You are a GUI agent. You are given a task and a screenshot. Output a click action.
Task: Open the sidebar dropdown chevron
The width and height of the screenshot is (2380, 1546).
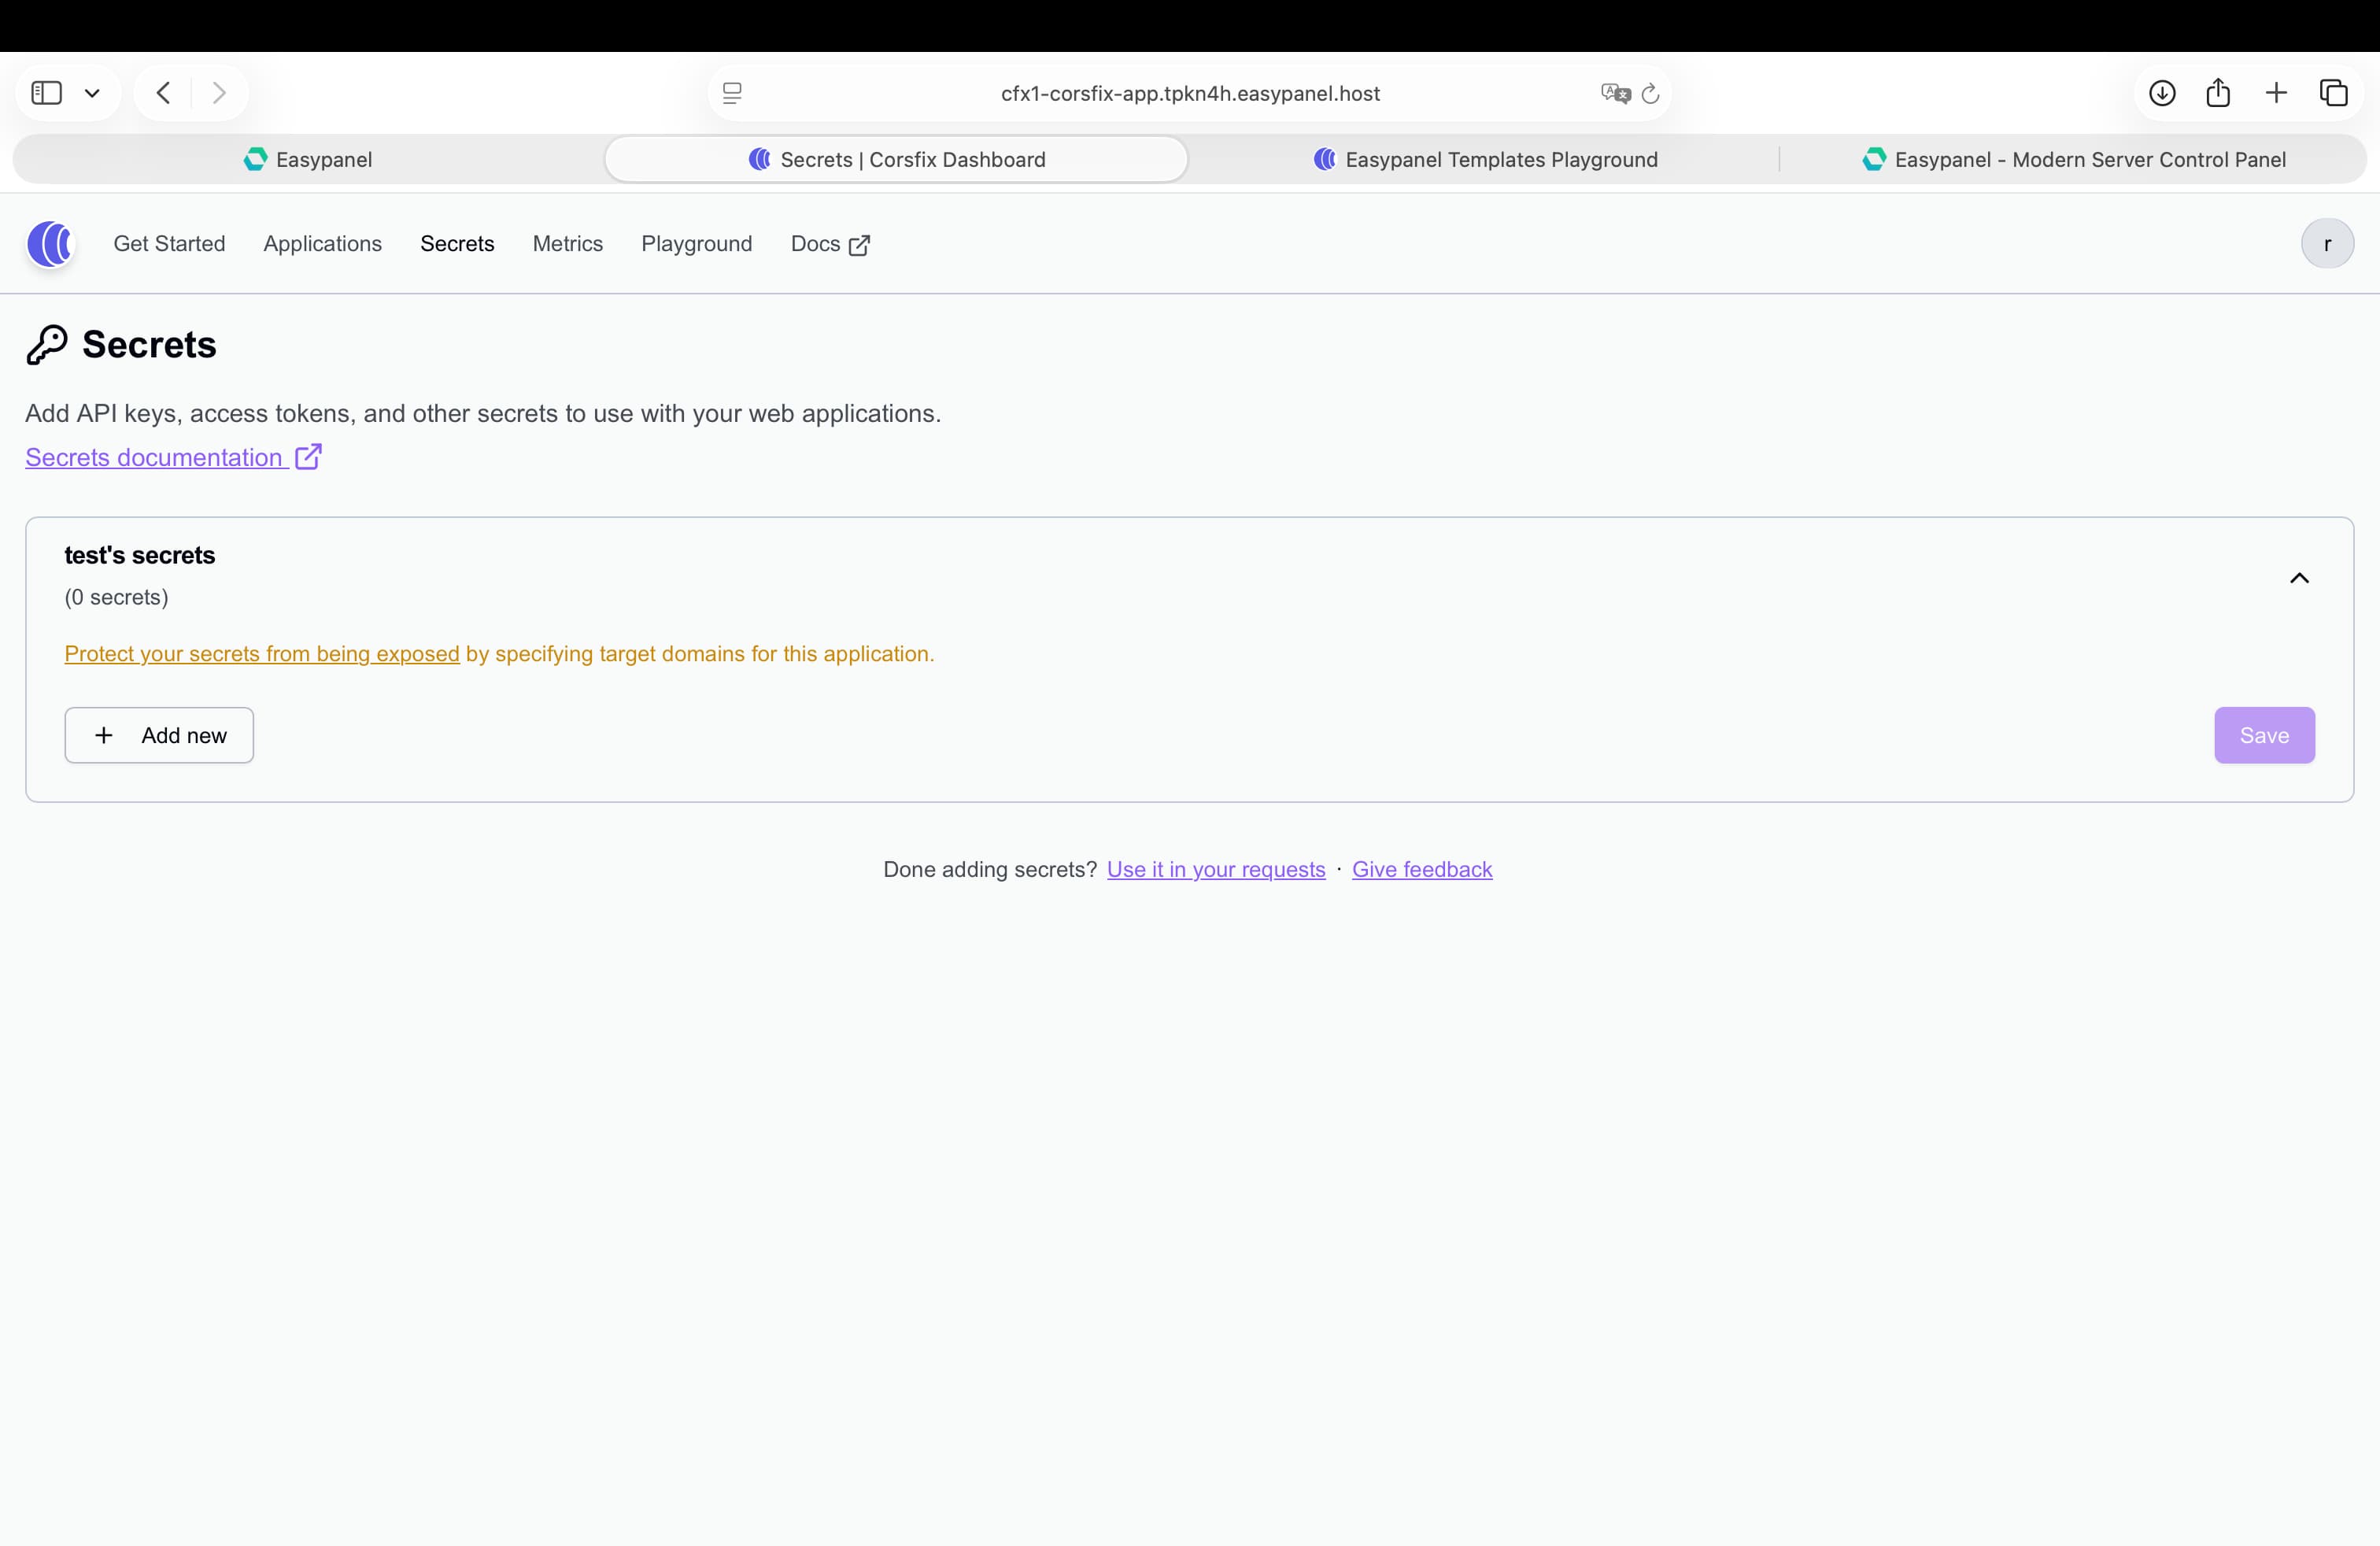pyautogui.click(x=92, y=93)
